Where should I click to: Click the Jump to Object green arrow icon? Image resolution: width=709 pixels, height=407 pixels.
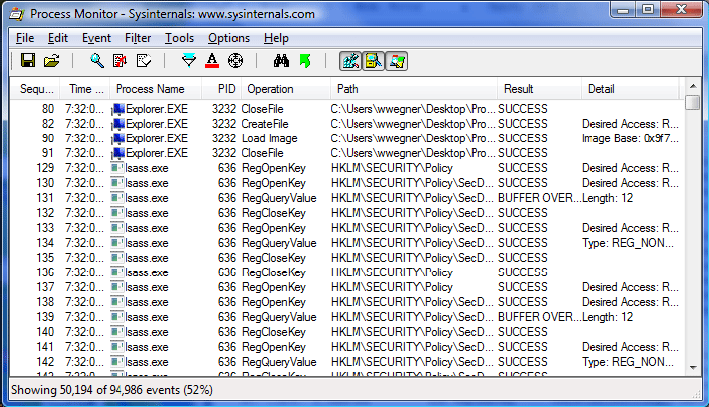305,60
